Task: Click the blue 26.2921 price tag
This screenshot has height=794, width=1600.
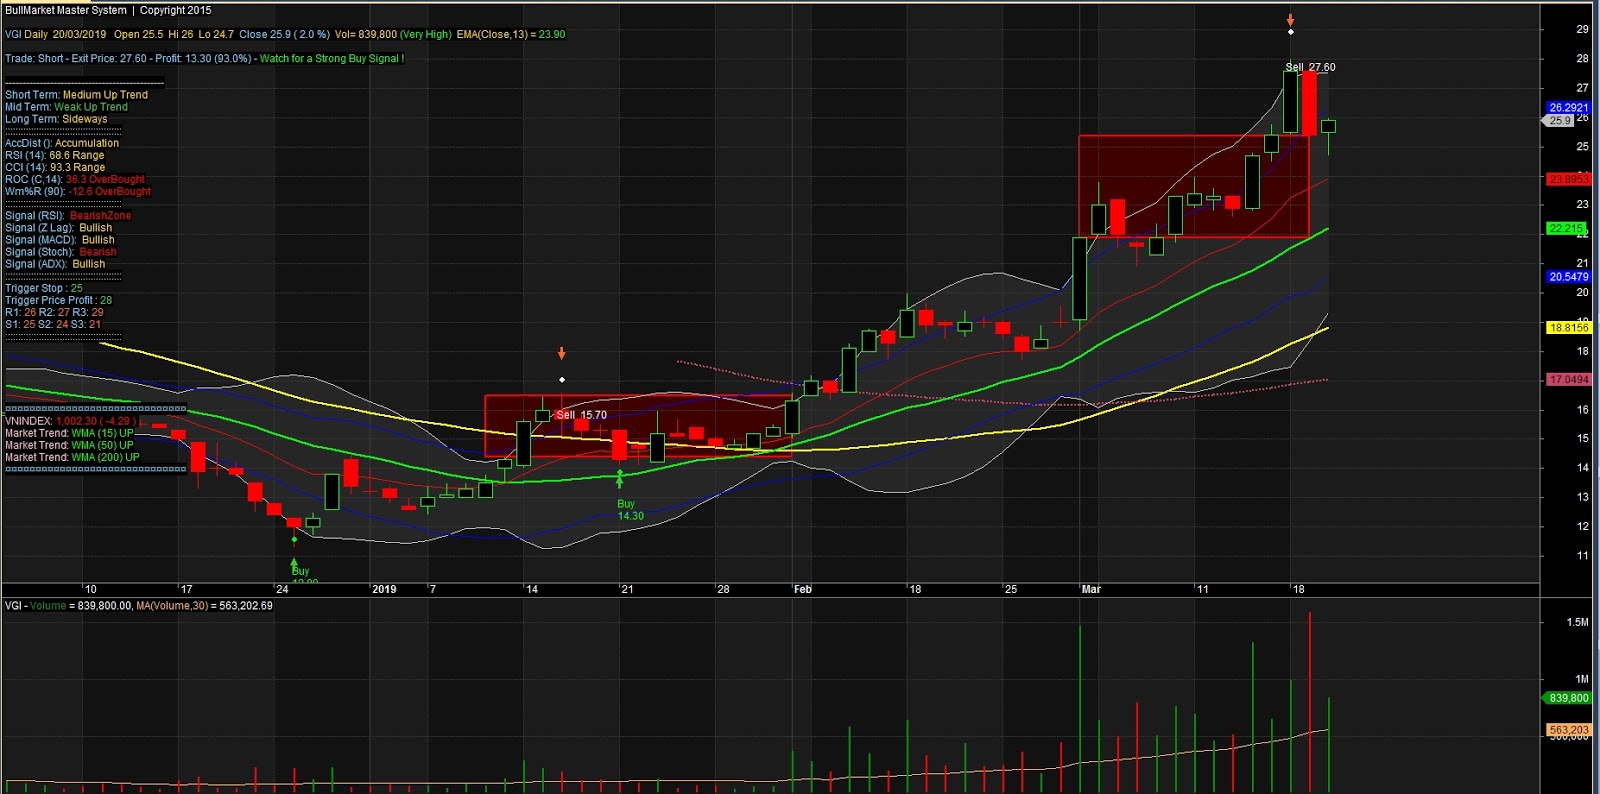Action: coord(1568,108)
